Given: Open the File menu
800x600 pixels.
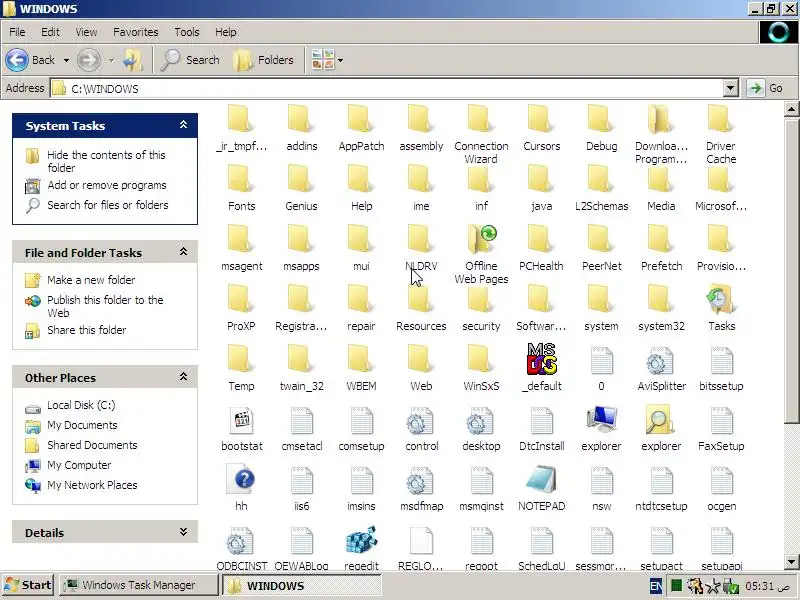Looking at the screenshot, I should coord(17,32).
